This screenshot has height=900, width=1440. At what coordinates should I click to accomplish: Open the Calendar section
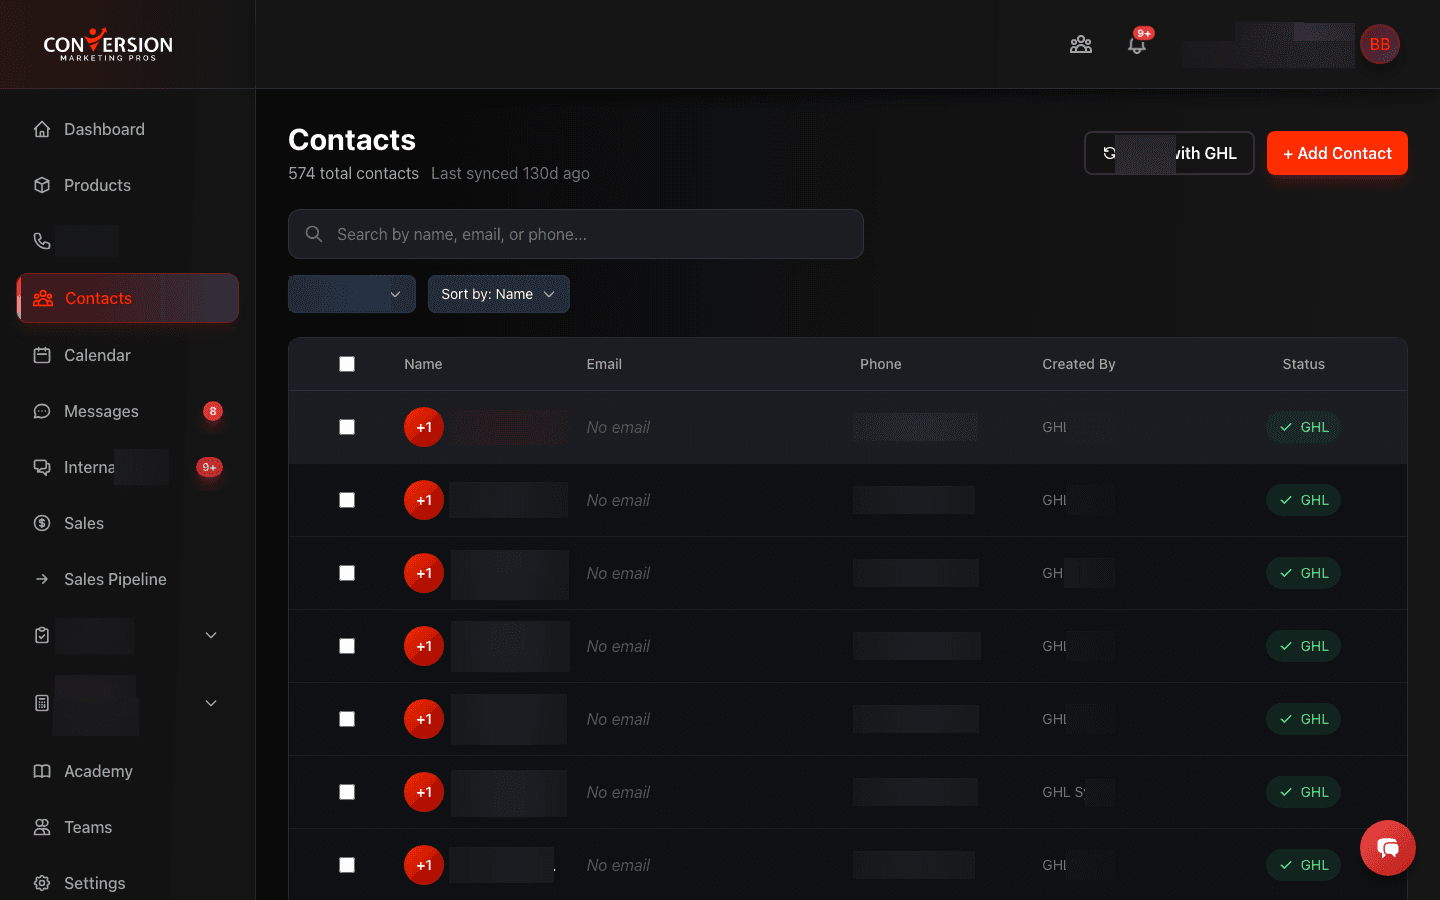coord(97,355)
